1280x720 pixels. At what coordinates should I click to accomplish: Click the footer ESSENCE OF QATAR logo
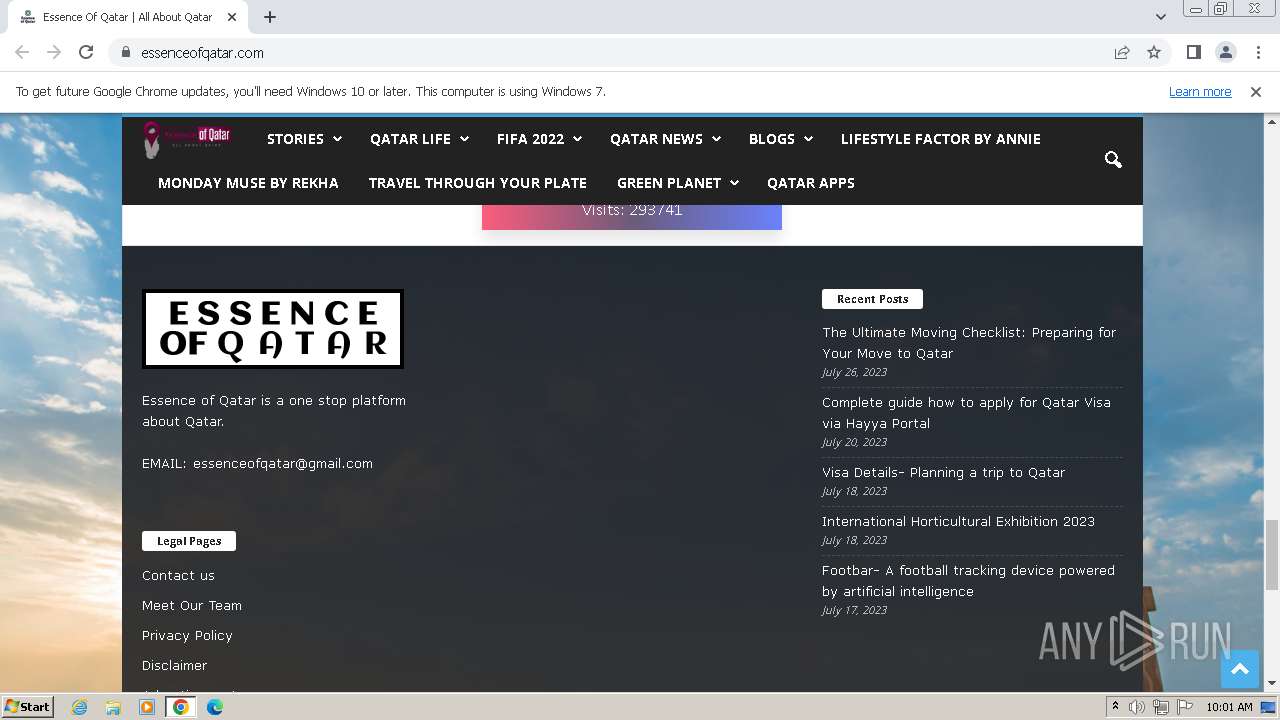273,329
